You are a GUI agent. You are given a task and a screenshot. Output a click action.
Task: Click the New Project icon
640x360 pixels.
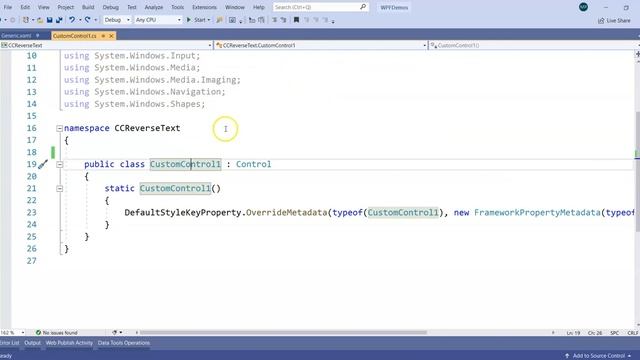[26, 20]
